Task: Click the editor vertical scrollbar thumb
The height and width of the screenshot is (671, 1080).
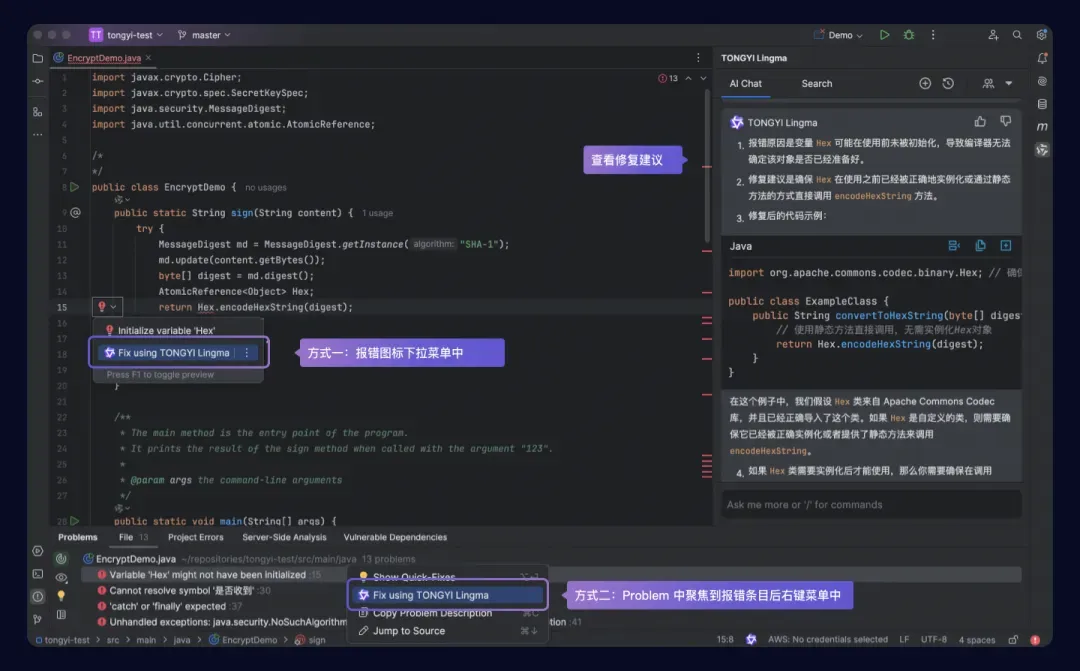Action: [707, 165]
